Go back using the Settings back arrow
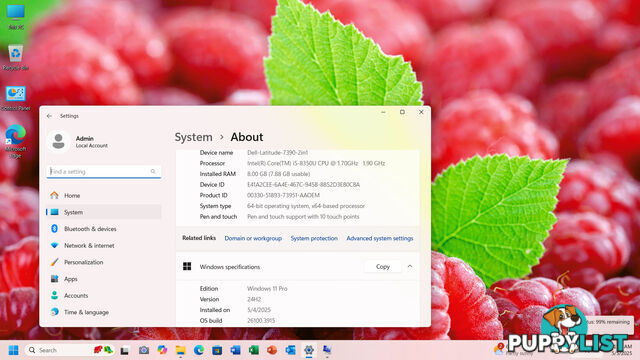The width and height of the screenshot is (640, 360). [49, 116]
